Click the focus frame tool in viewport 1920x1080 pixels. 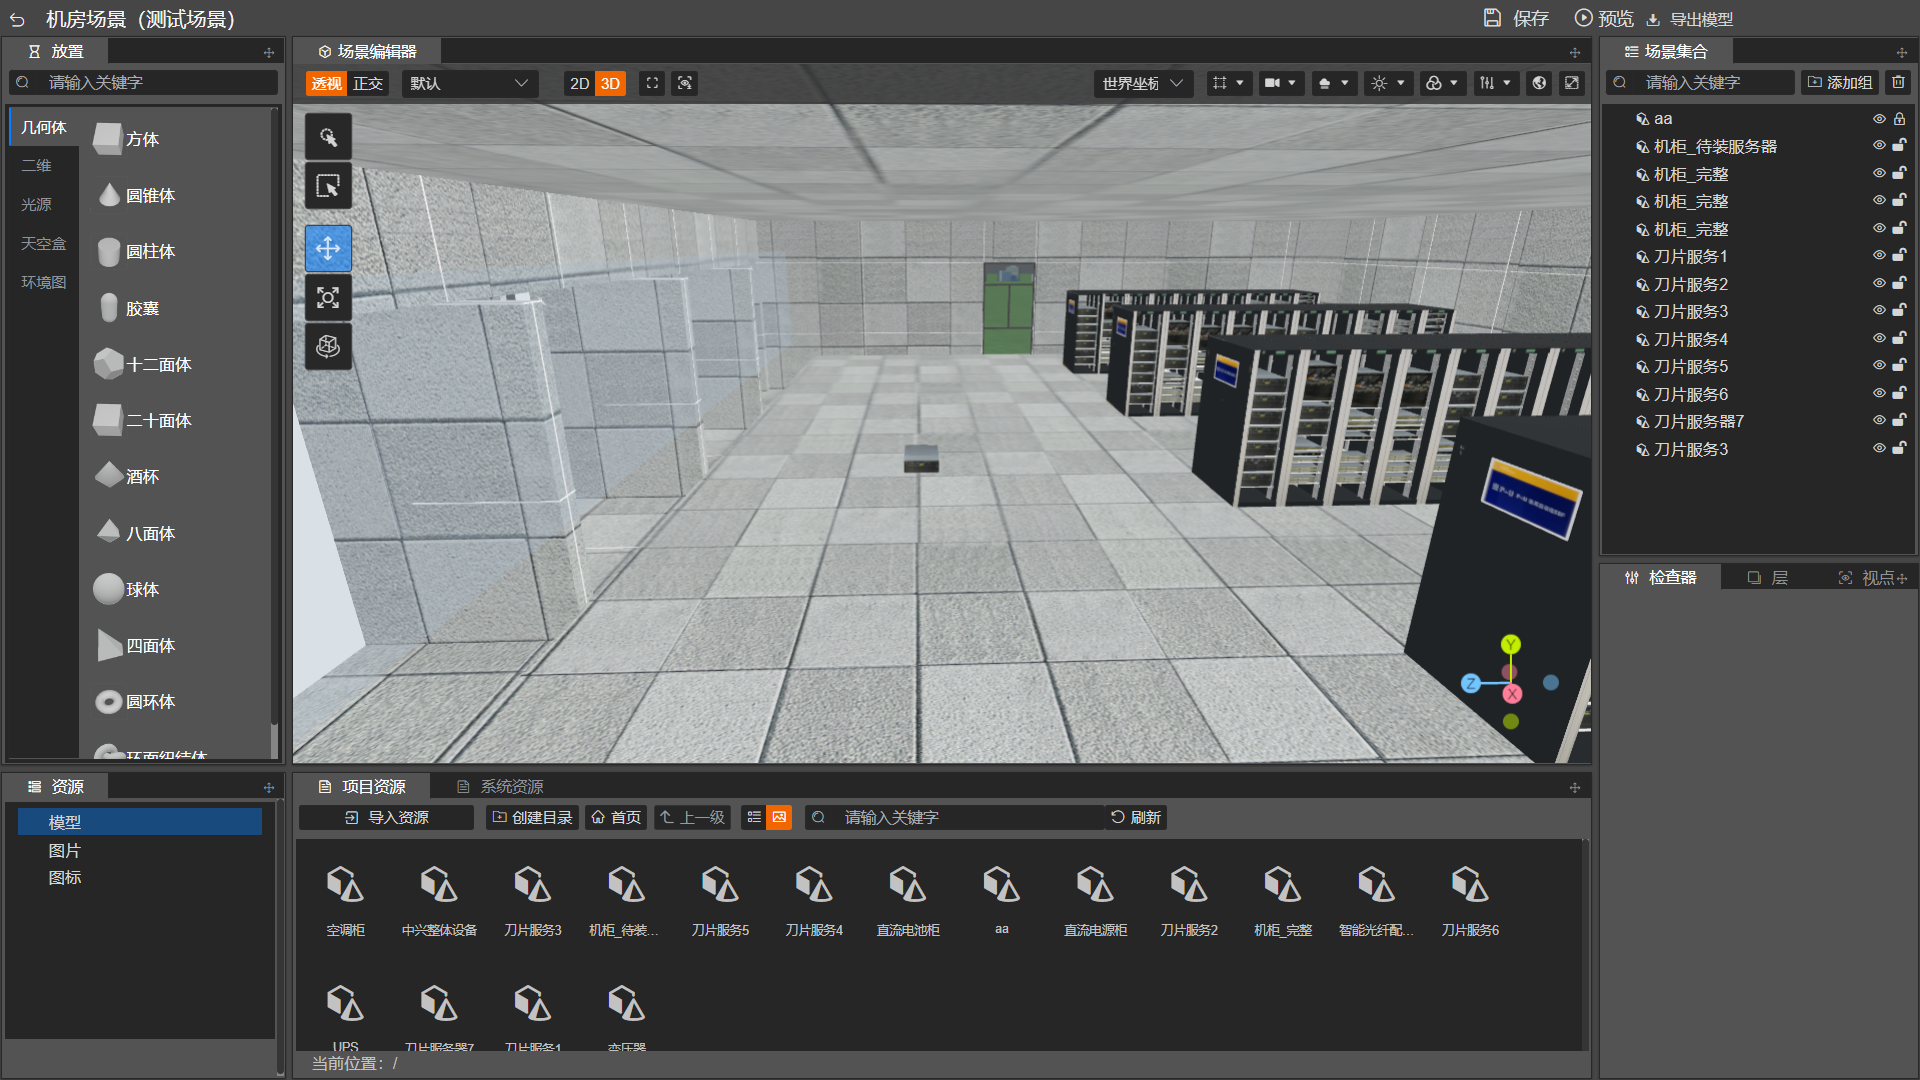coord(328,297)
